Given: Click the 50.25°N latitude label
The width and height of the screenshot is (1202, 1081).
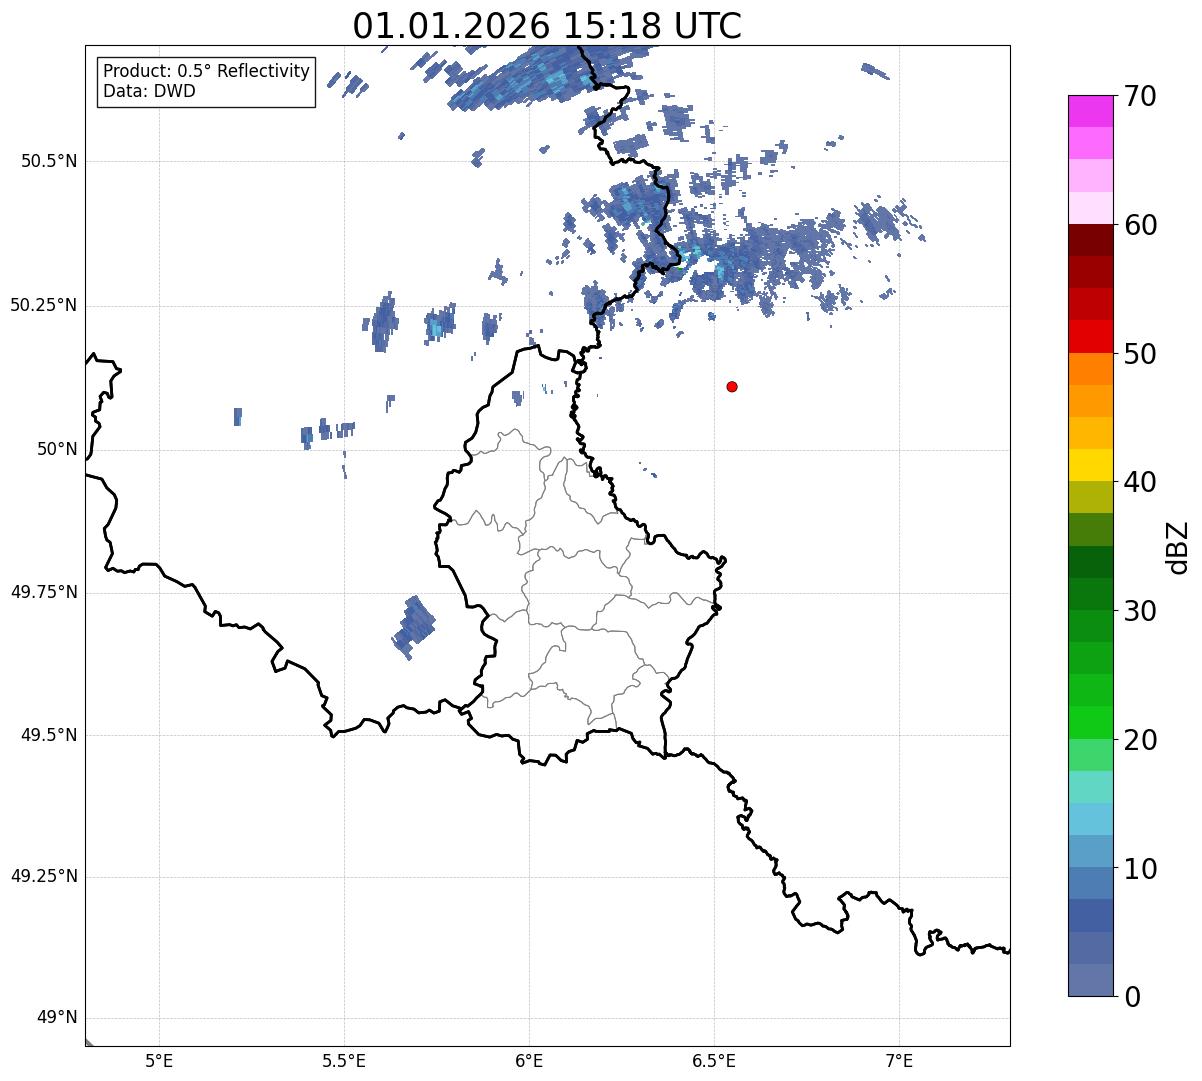Looking at the screenshot, I should 43,305.
